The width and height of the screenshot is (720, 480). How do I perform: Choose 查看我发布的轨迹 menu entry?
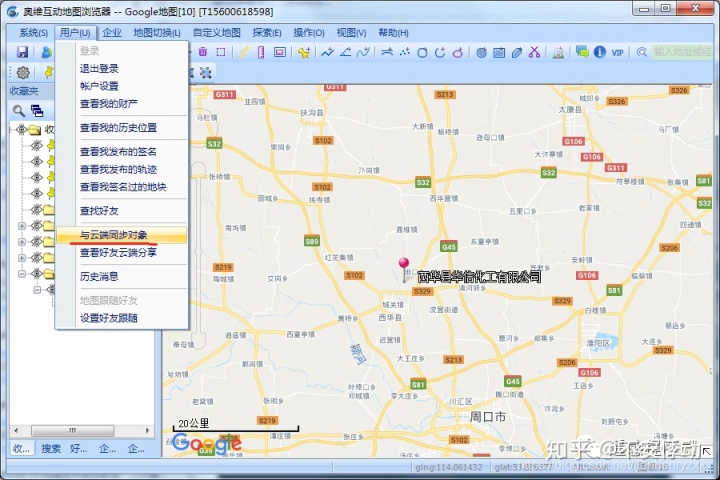(x=122, y=169)
